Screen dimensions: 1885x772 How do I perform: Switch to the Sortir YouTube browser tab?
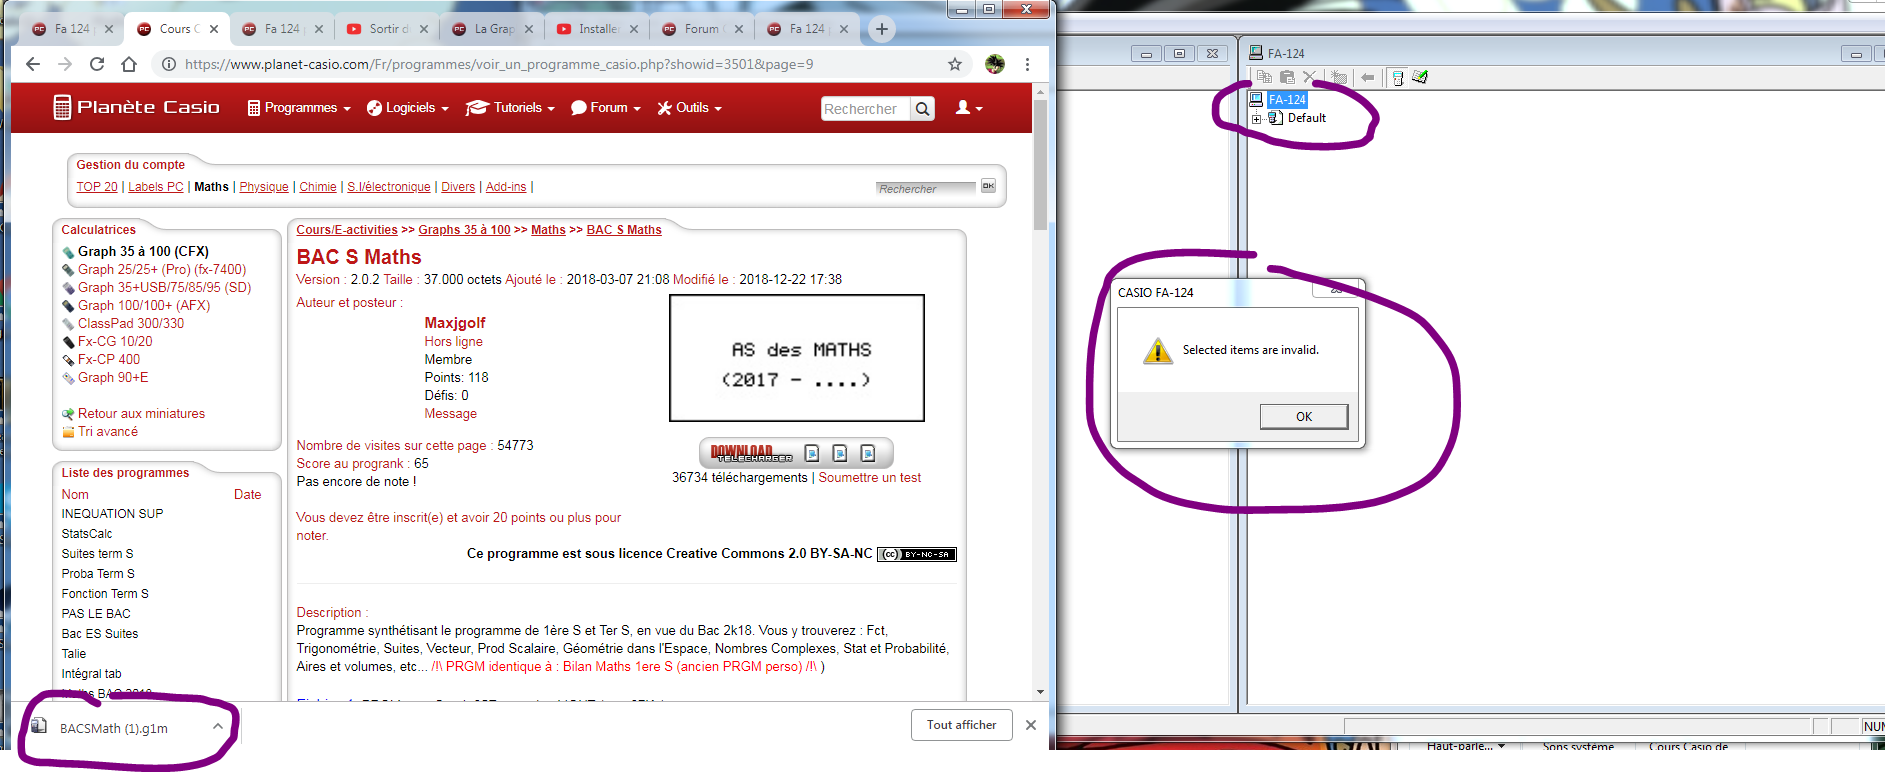click(x=385, y=29)
